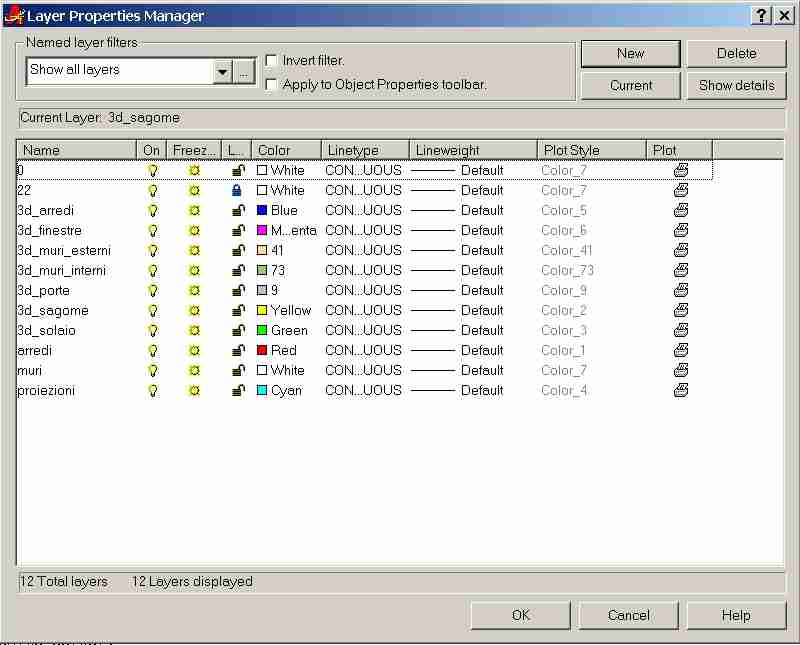Click the Show details button

pyautogui.click(x=736, y=85)
